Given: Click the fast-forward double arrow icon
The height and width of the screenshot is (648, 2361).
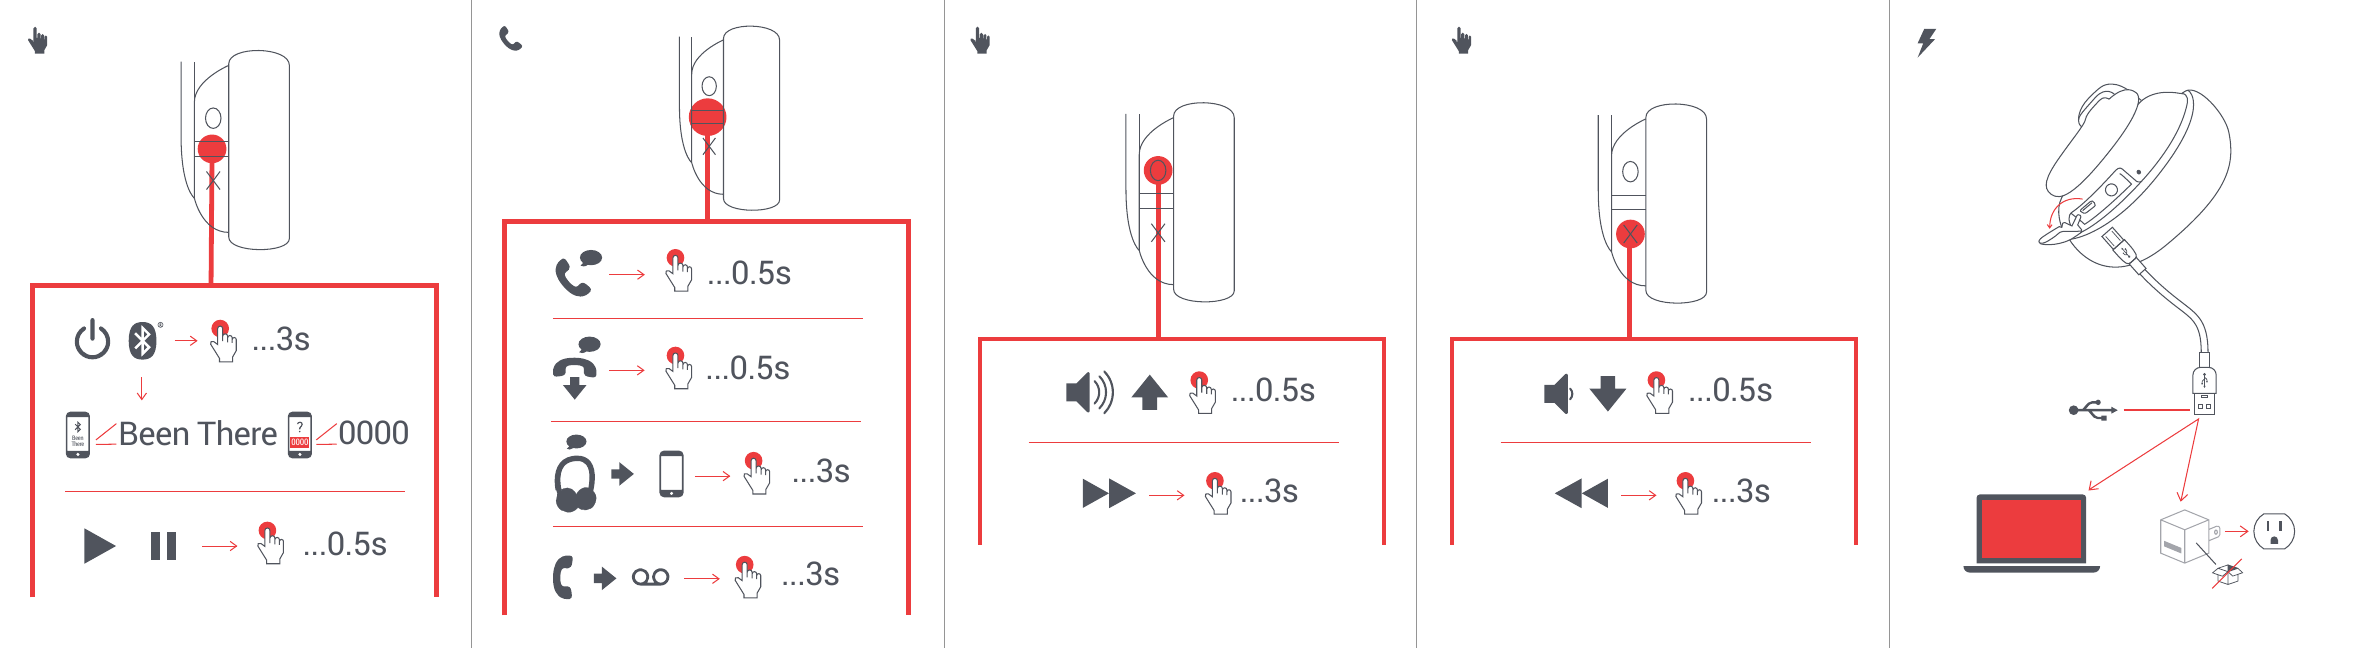Looking at the screenshot, I should (1108, 493).
